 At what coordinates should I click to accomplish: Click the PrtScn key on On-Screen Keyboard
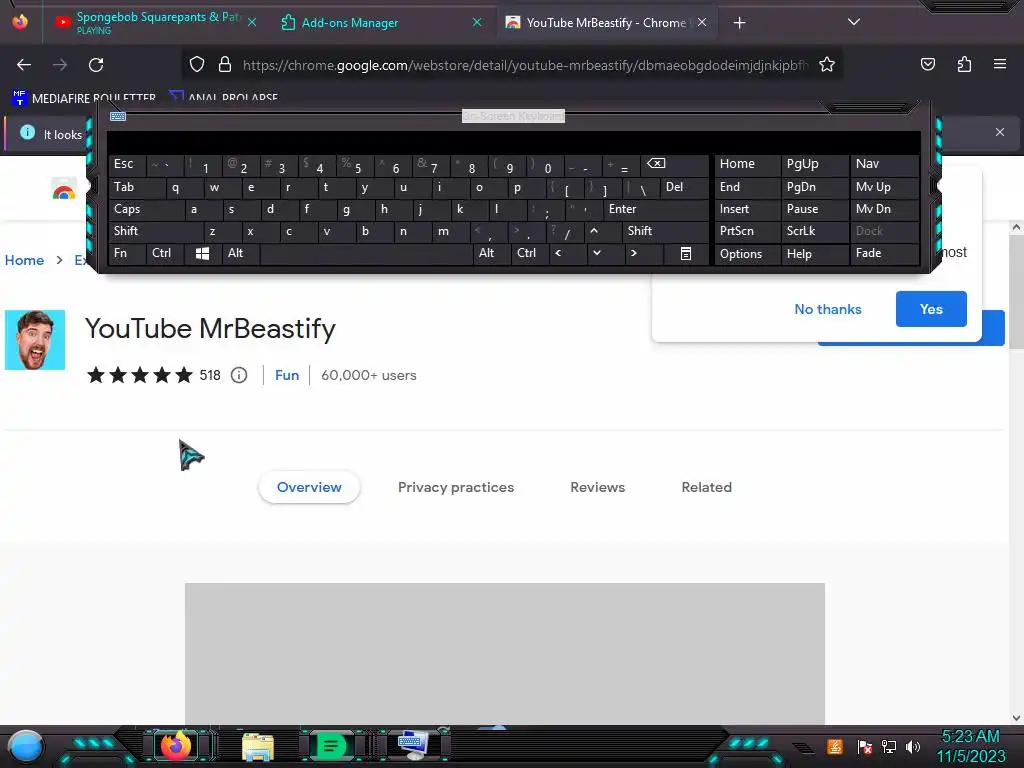747,231
